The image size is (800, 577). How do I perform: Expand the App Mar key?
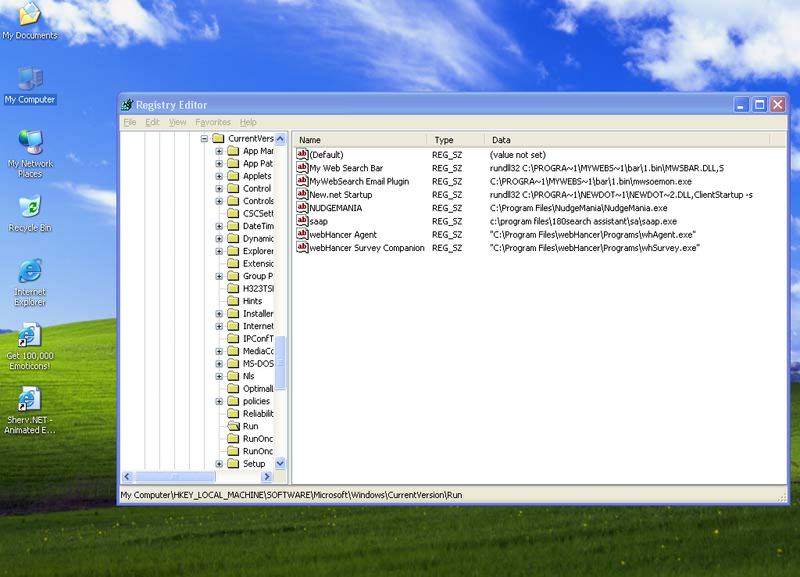coord(219,151)
